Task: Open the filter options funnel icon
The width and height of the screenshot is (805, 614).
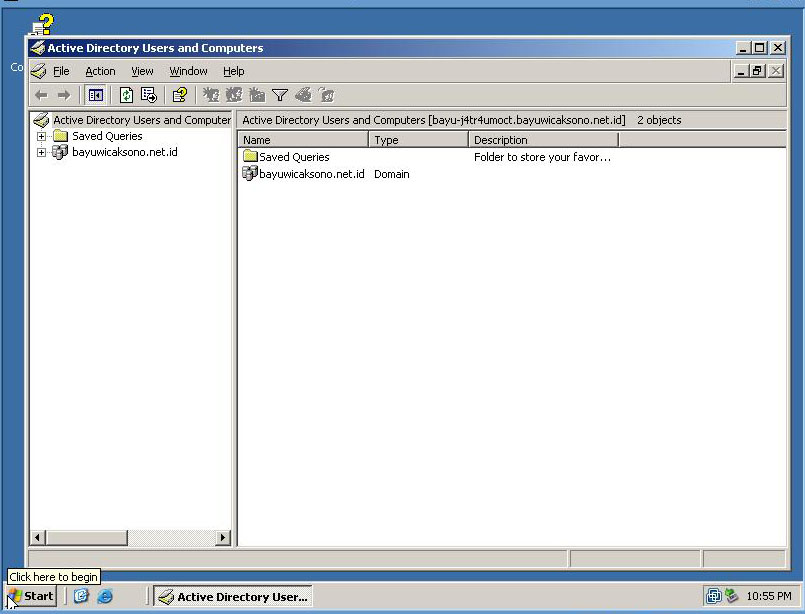Action: [x=280, y=95]
